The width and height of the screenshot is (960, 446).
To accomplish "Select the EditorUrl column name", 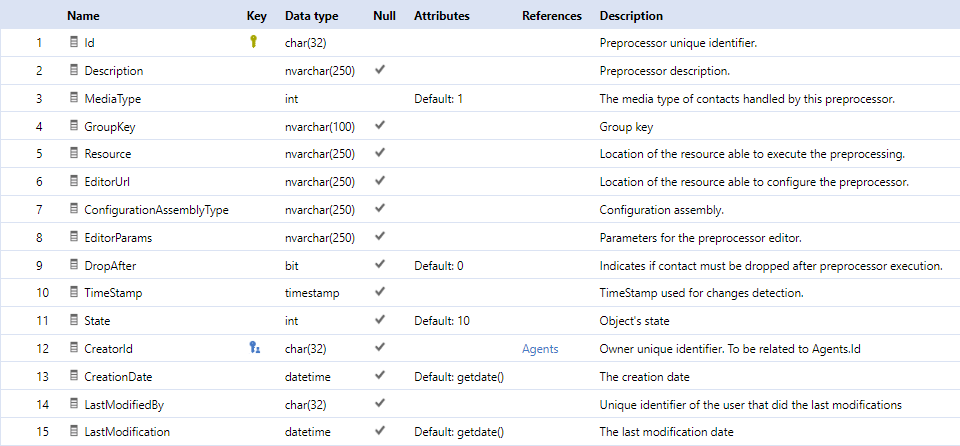I will (x=107, y=182).
